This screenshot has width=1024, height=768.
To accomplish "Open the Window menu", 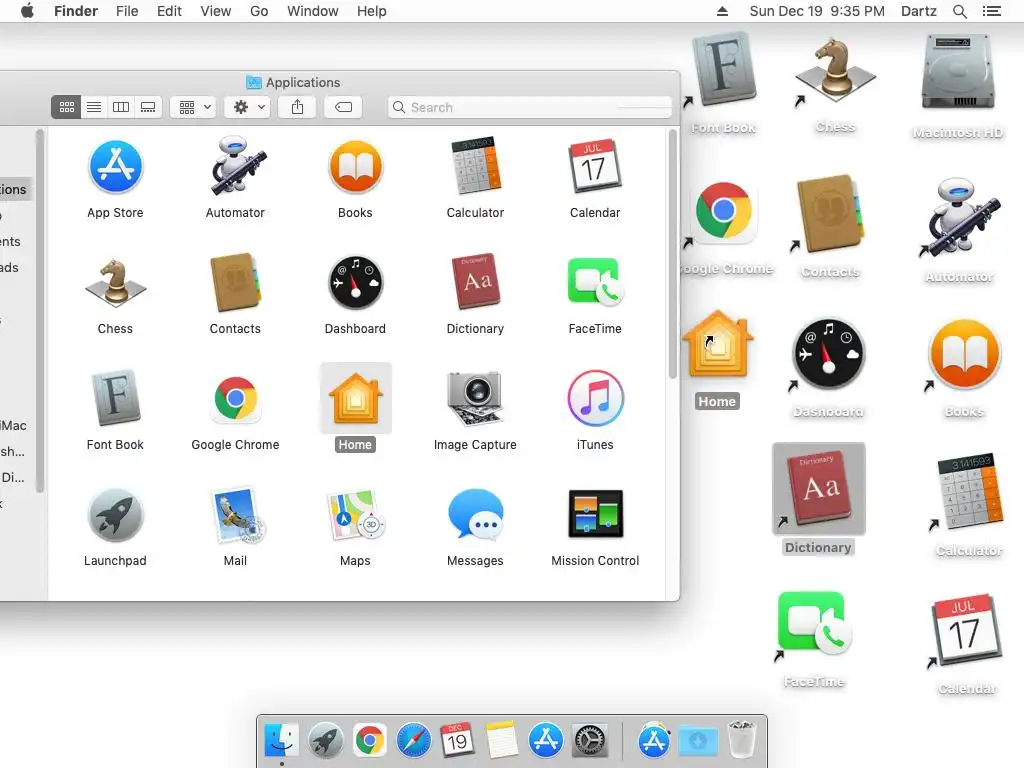I will click(313, 11).
